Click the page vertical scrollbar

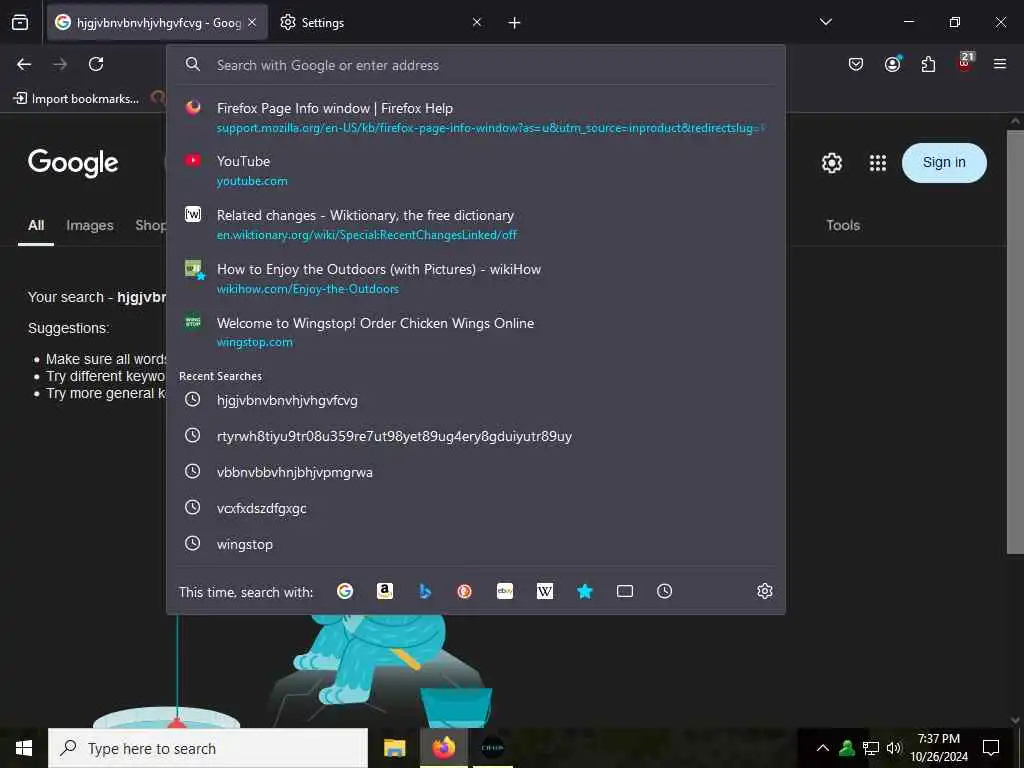pyautogui.click(x=1015, y=342)
